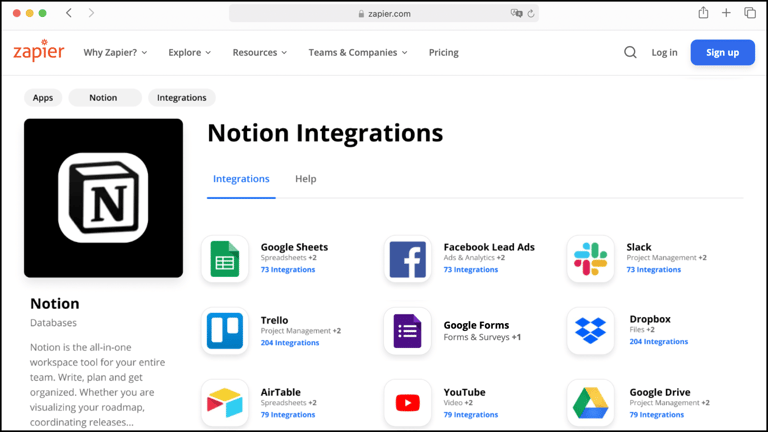The width and height of the screenshot is (768, 432).
Task: Click the Trello title text
Action: click(274, 320)
